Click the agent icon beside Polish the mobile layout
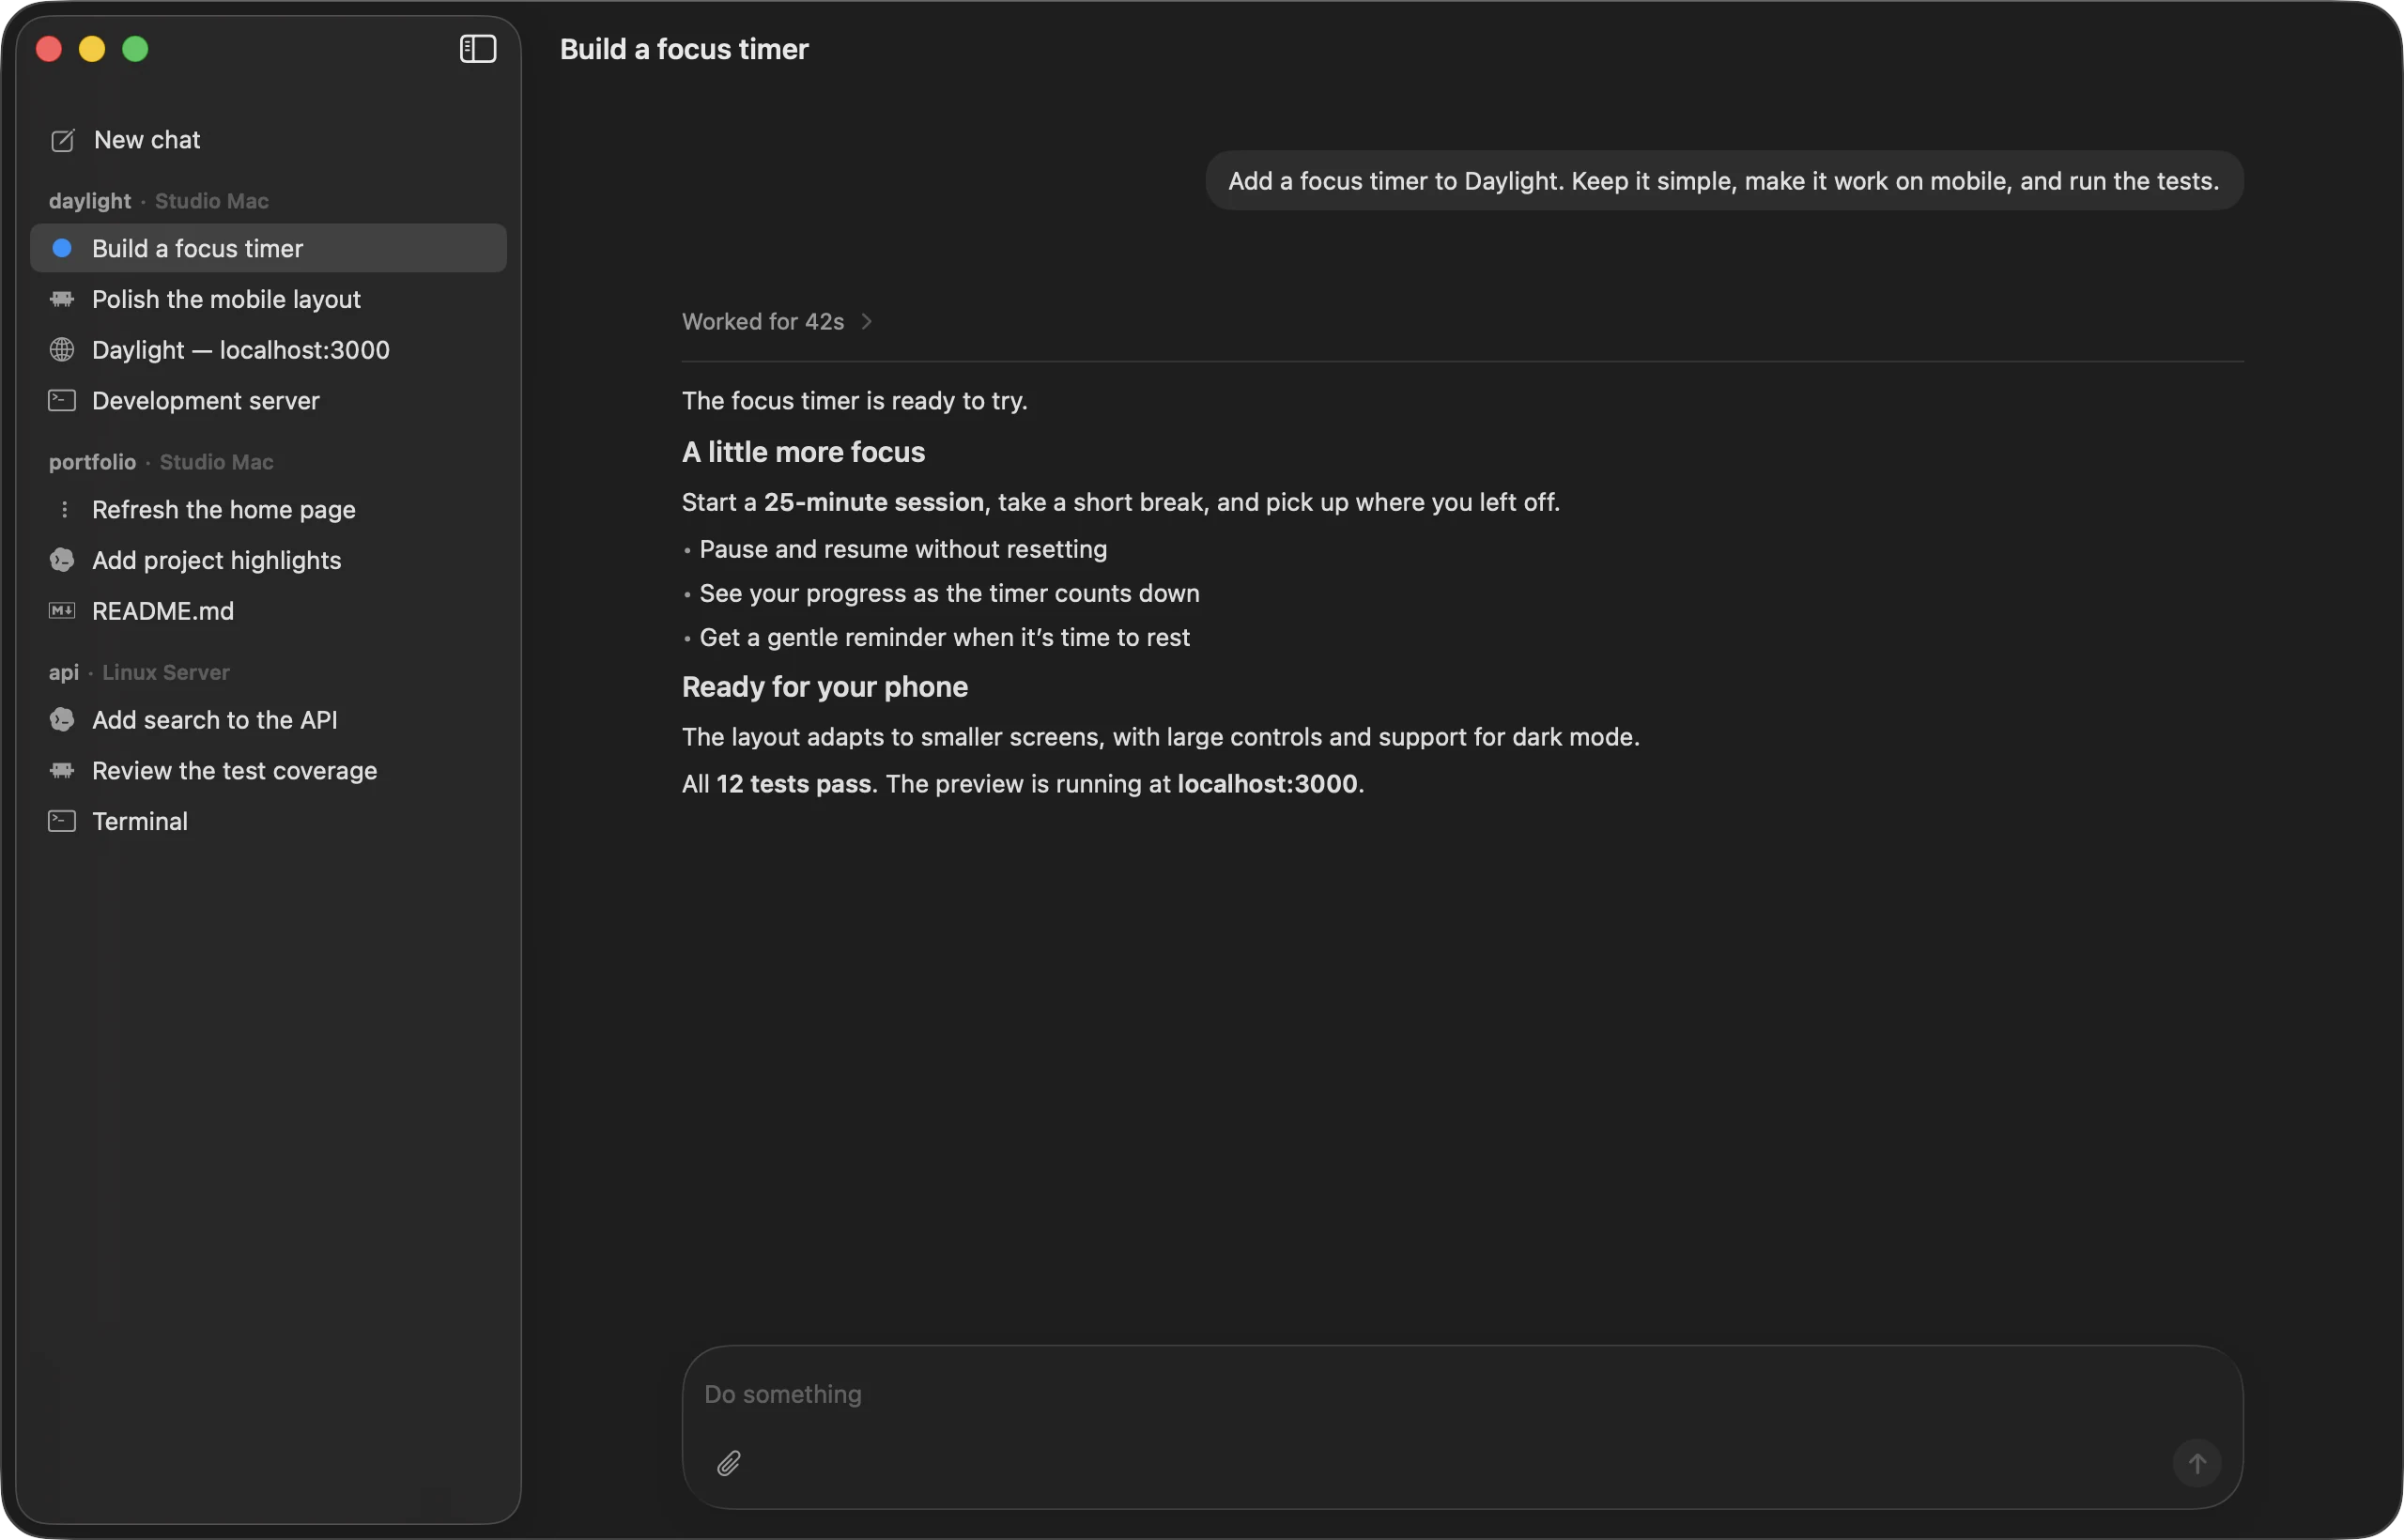The height and width of the screenshot is (1540, 2404). 62,299
